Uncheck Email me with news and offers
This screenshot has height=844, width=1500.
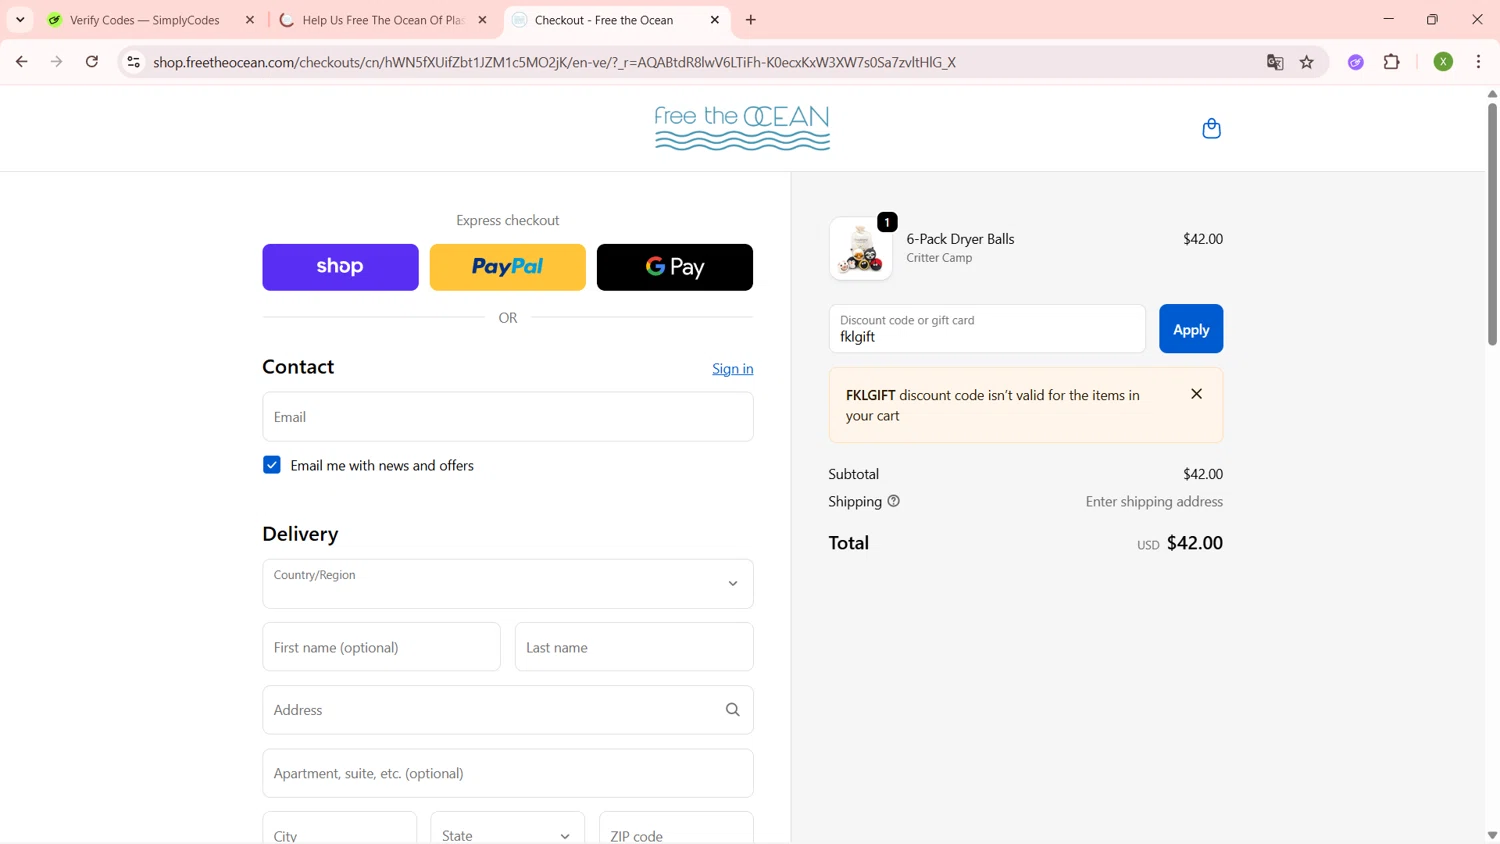(272, 465)
